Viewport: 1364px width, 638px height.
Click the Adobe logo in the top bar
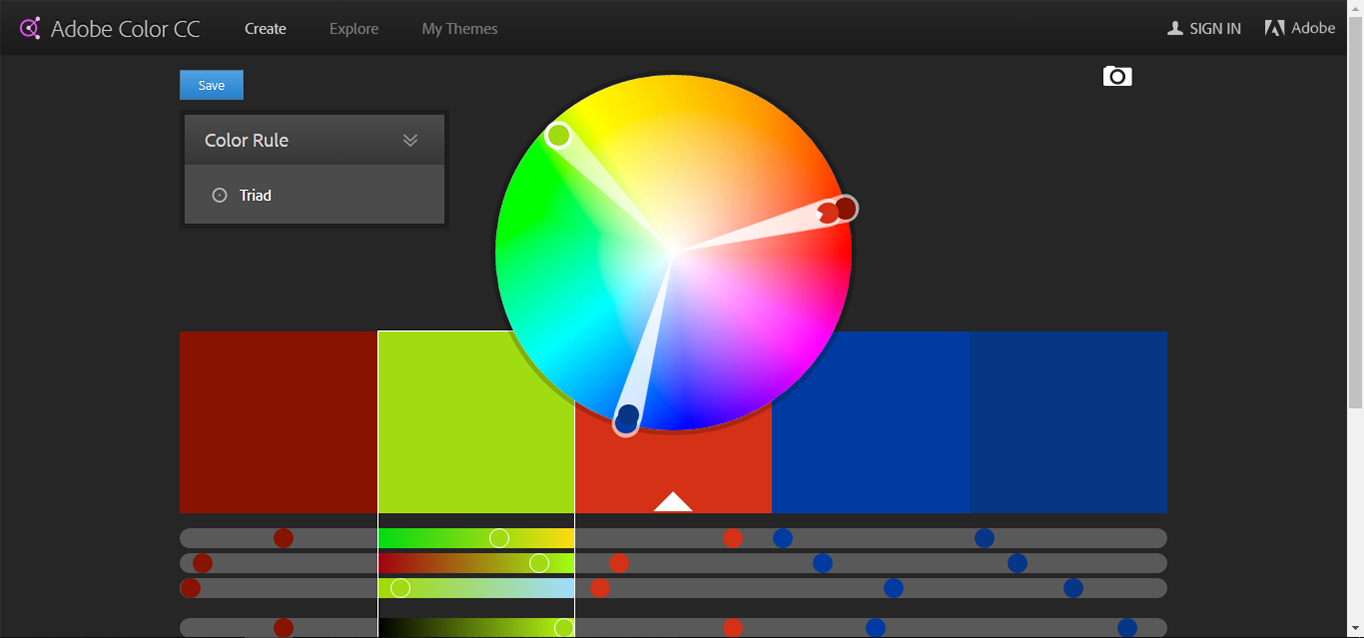point(1274,27)
